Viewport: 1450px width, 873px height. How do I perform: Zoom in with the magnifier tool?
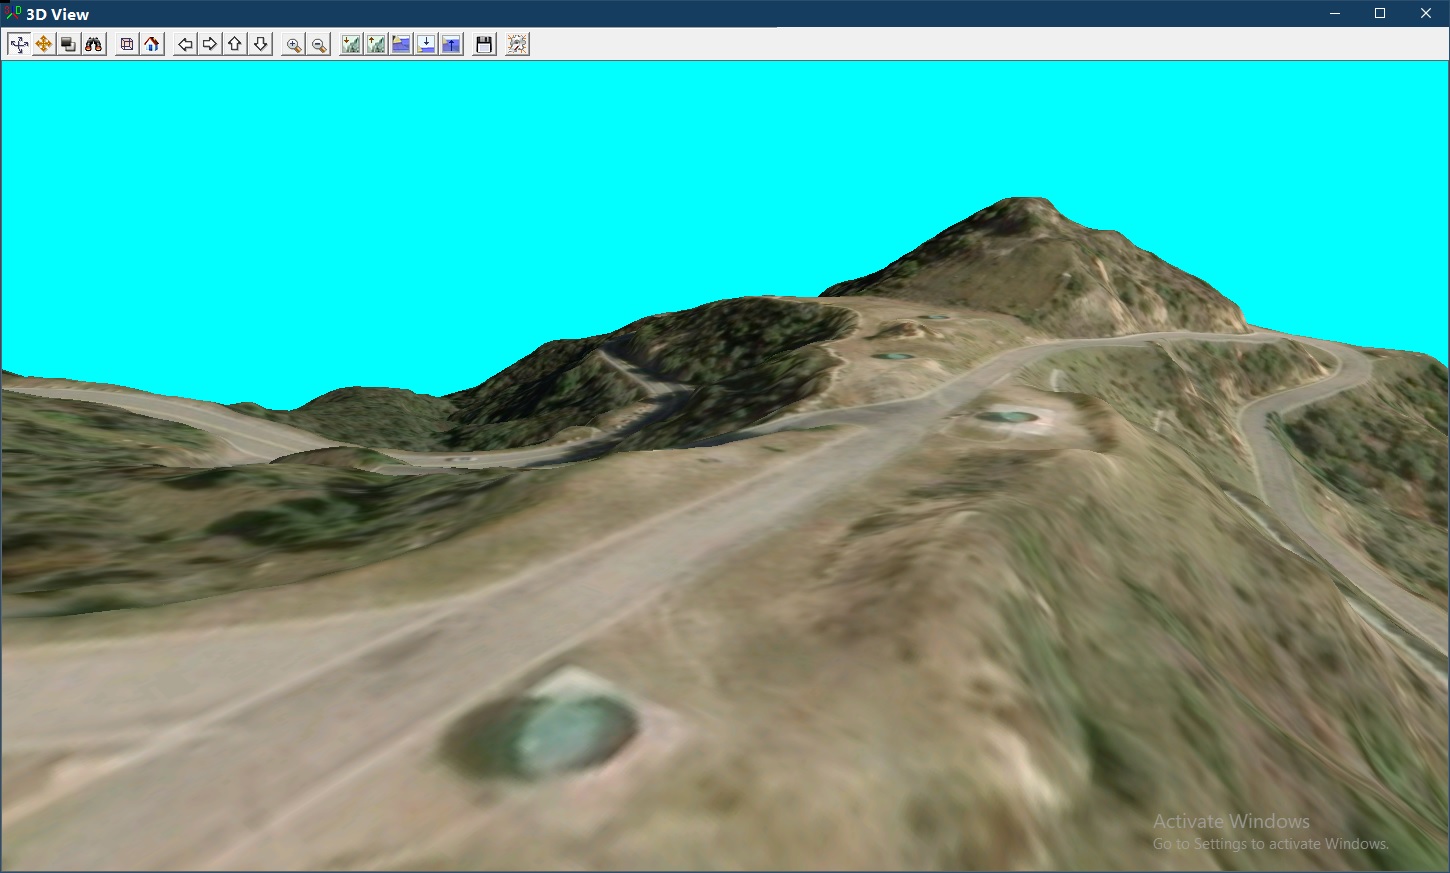(293, 43)
